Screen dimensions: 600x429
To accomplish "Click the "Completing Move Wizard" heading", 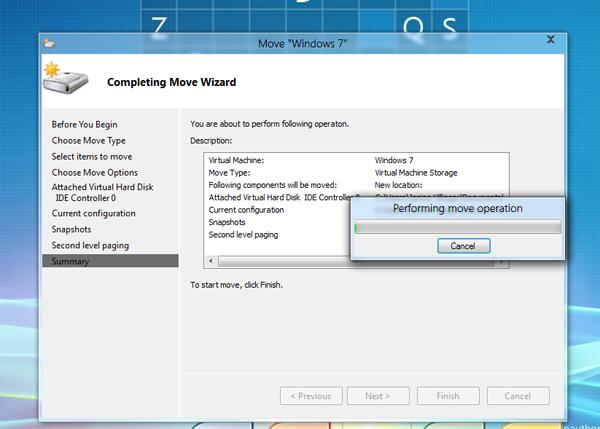I will [171, 82].
